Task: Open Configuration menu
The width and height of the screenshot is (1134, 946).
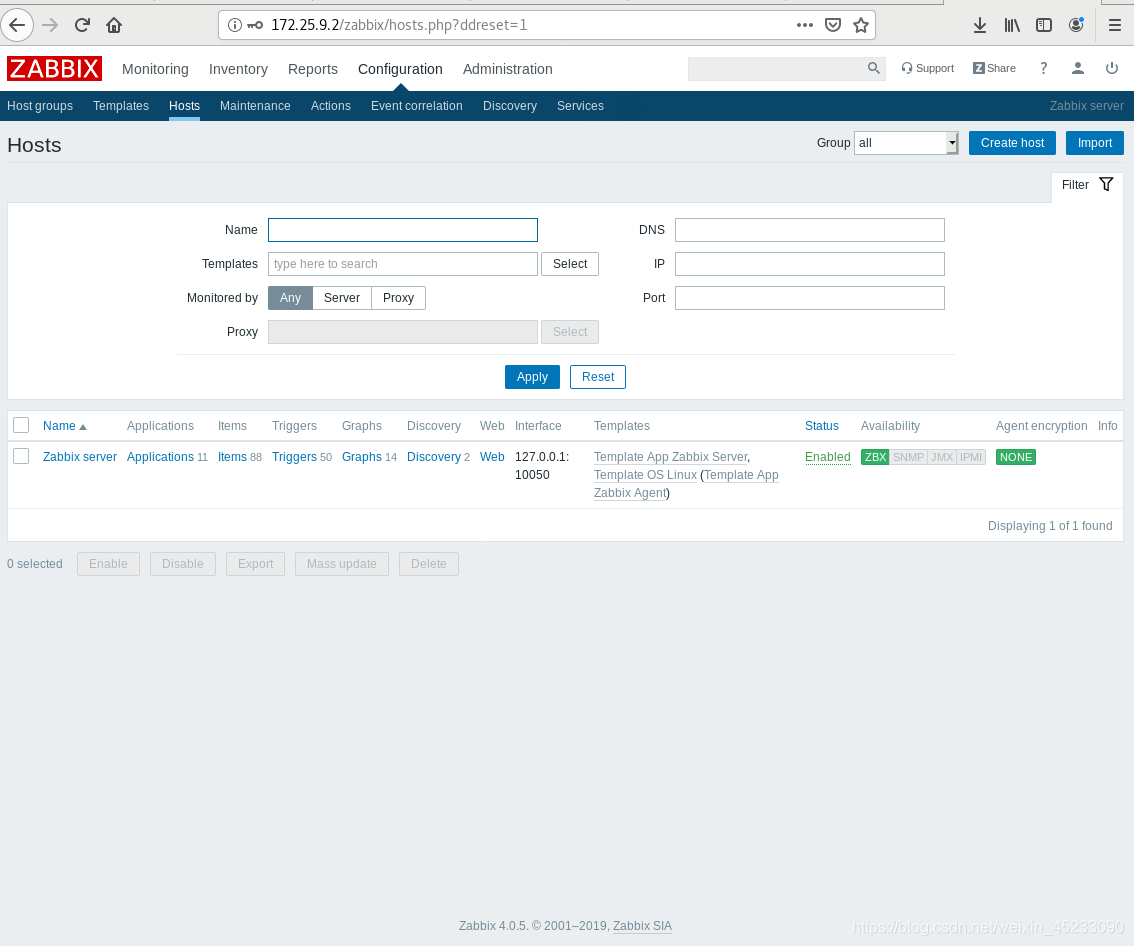Action: (x=400, y=69)
